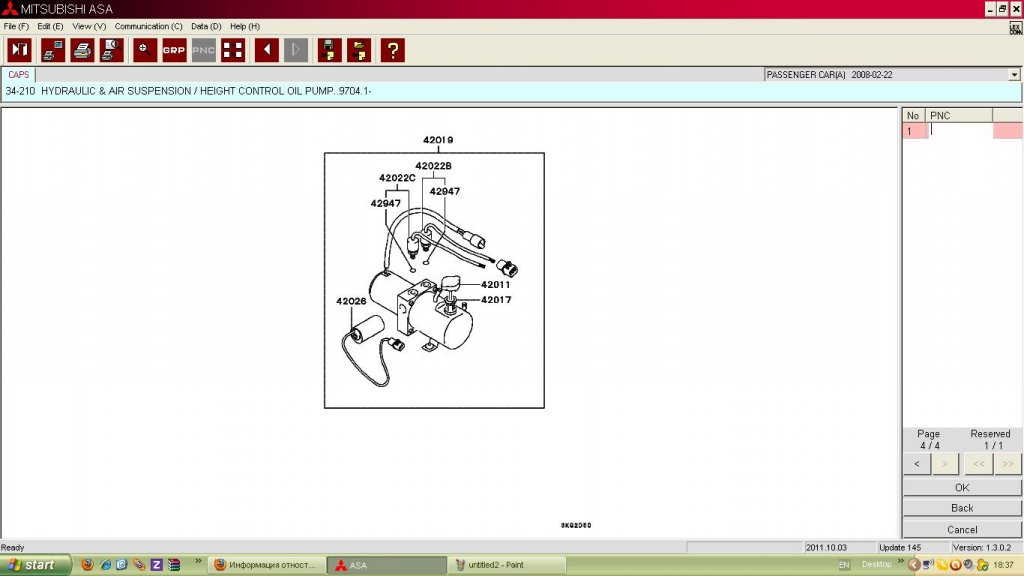
Task: Launch Firefox from quick launch bar
Action: 87,565
